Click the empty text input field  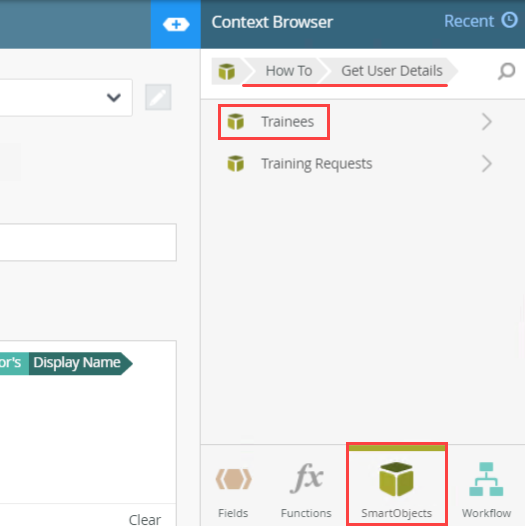click(88, 242)
